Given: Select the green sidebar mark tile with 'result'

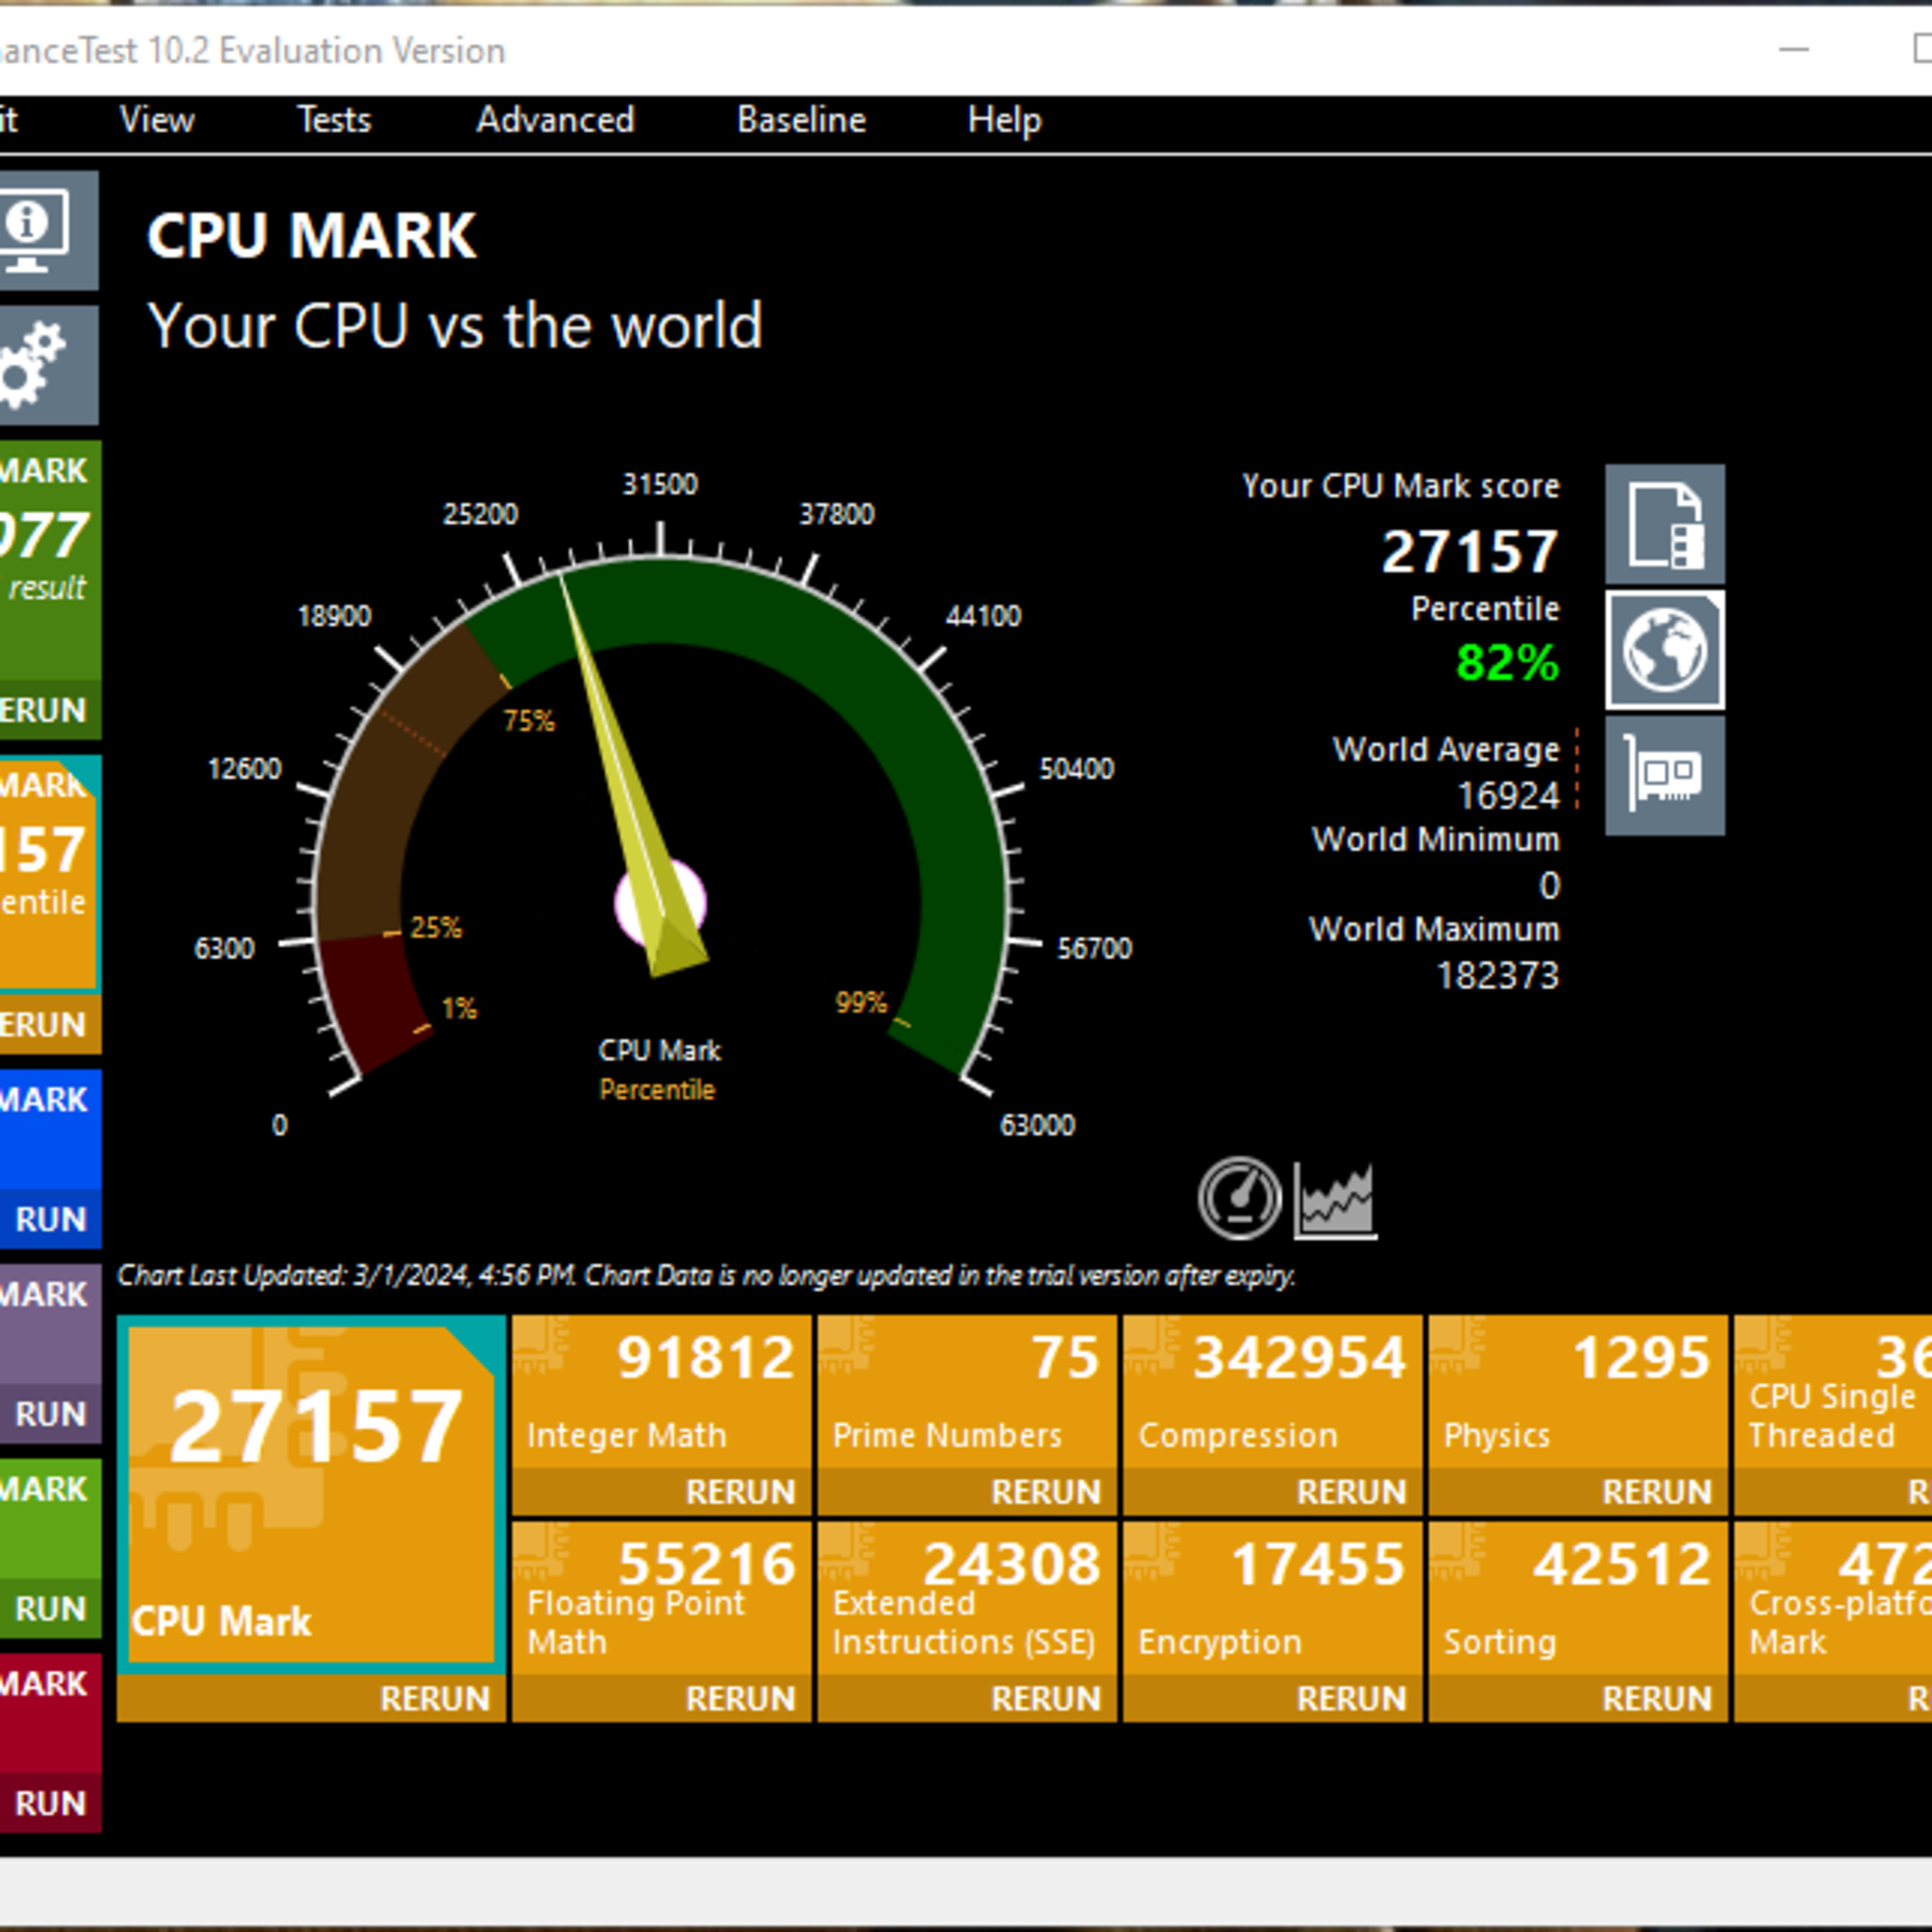Looking at the screenshot, I should coord(50,561).
